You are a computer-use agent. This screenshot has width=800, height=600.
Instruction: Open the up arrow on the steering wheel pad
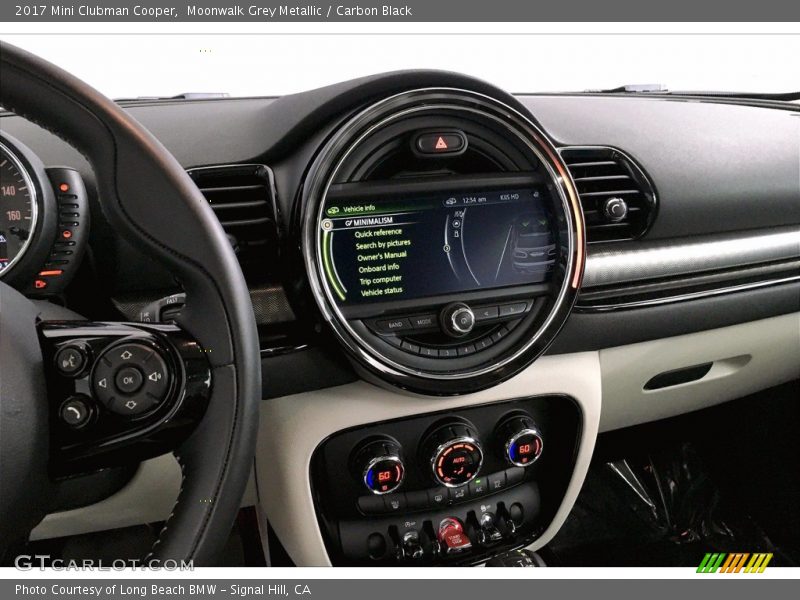(128, 354)
